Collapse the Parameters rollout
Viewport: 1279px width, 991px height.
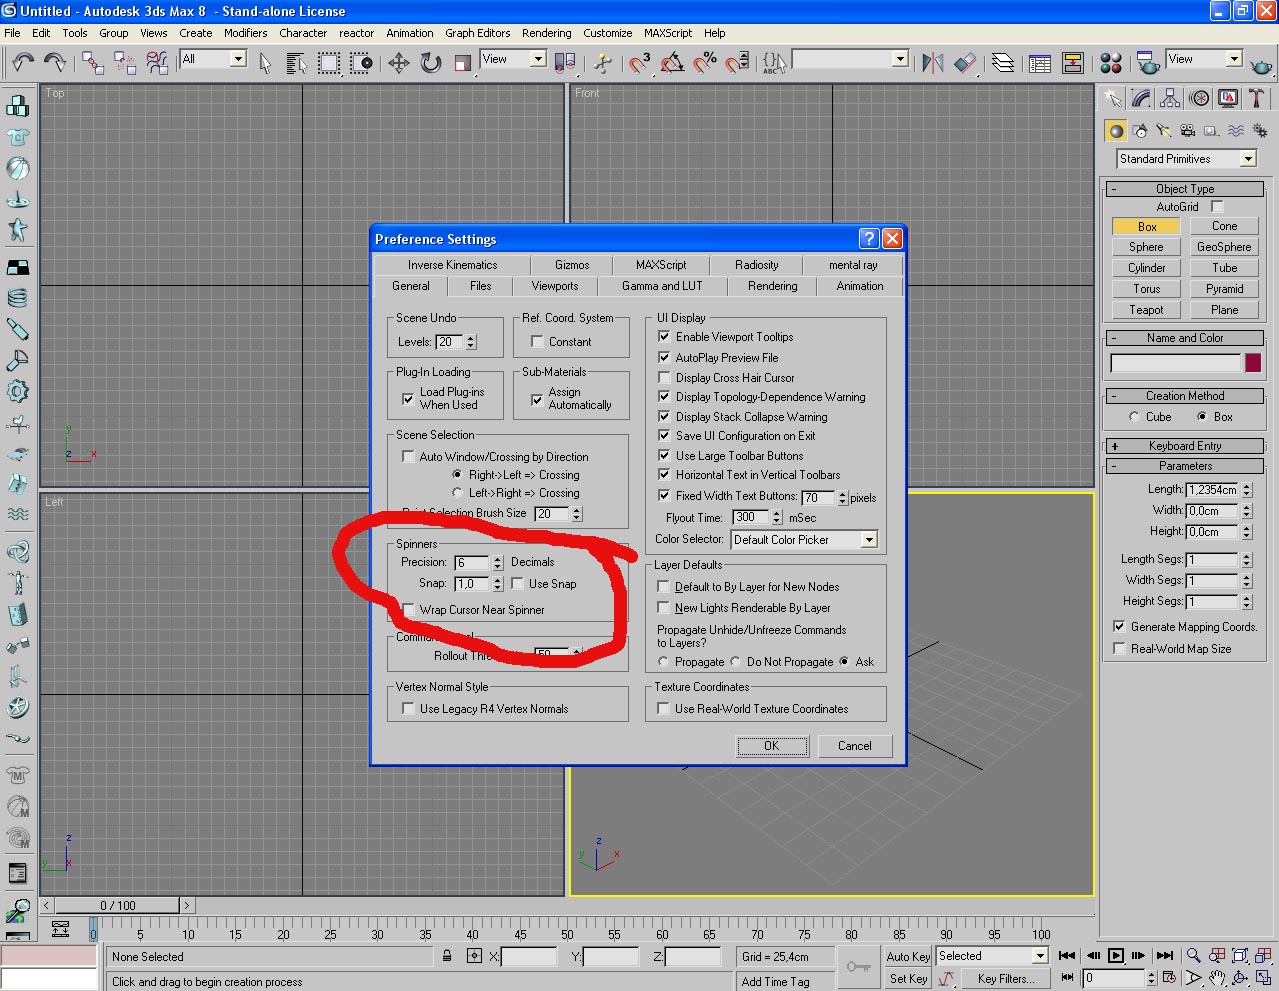point(1185,466)
